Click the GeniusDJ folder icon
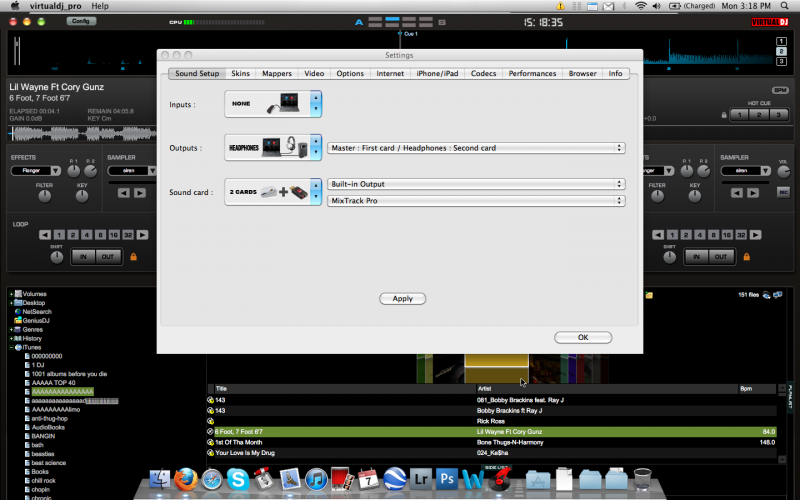This screenshot has height=500, width=800. 19,320
